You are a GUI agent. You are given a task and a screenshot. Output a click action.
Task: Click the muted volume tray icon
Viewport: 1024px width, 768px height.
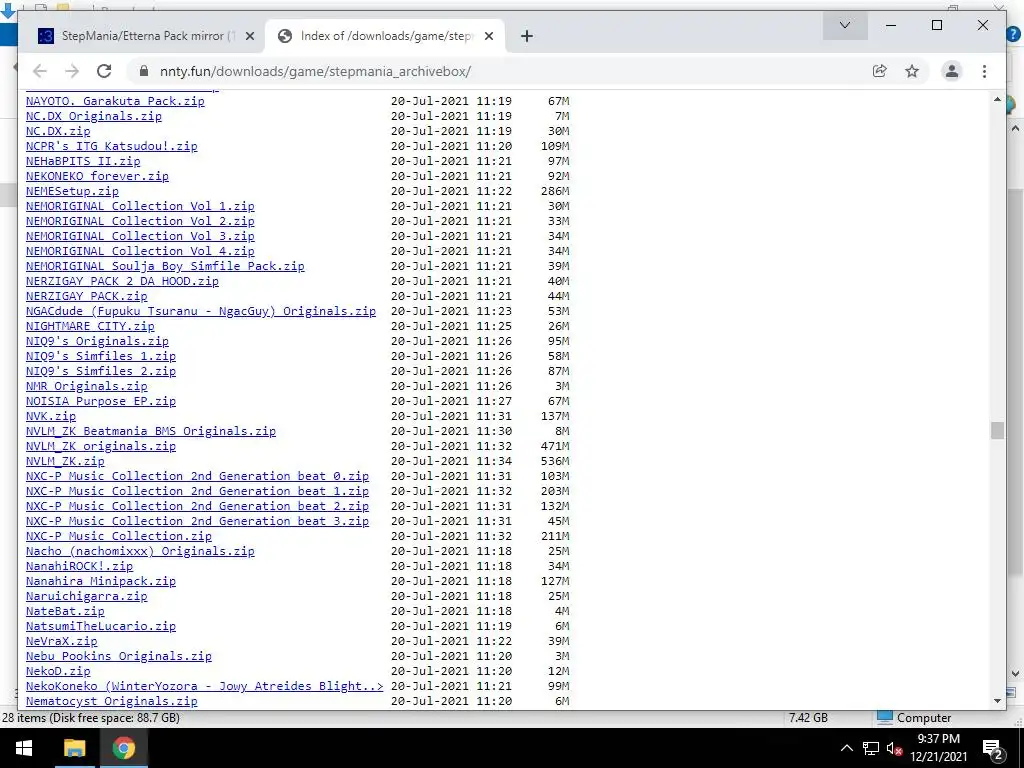[x=894, y=748]
